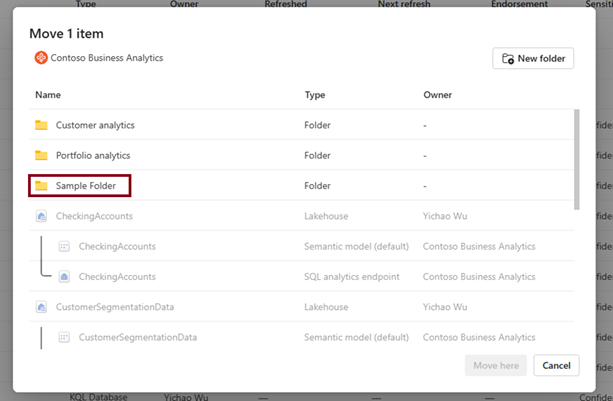Select CustomerSegmentationData Semantic model name
613x401 pixels.
pos(138,337)
